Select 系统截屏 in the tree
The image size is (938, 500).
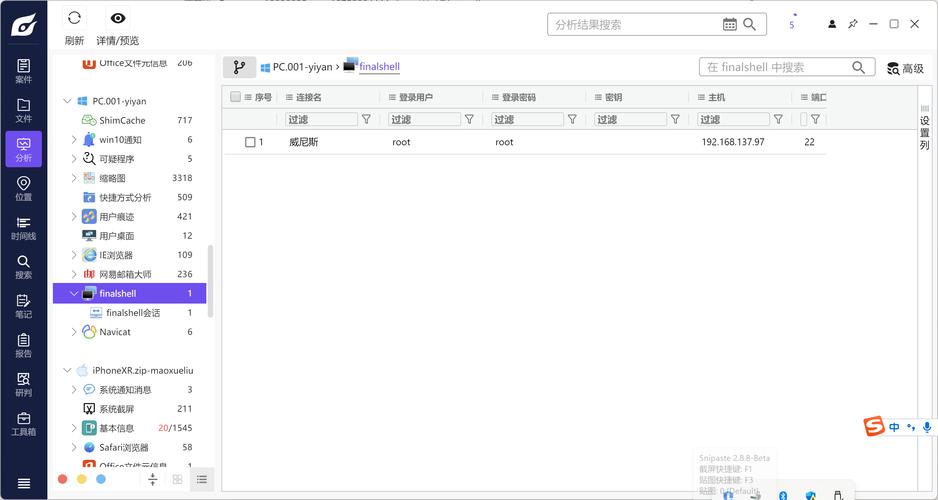[x=117, y=409]
